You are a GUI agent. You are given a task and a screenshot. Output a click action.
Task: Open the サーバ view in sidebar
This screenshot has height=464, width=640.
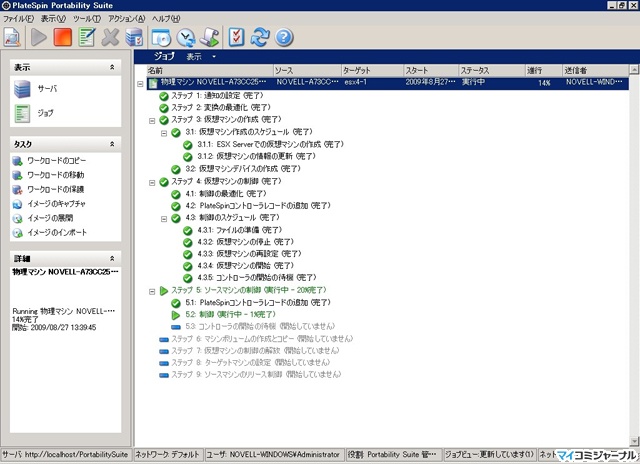36,89
